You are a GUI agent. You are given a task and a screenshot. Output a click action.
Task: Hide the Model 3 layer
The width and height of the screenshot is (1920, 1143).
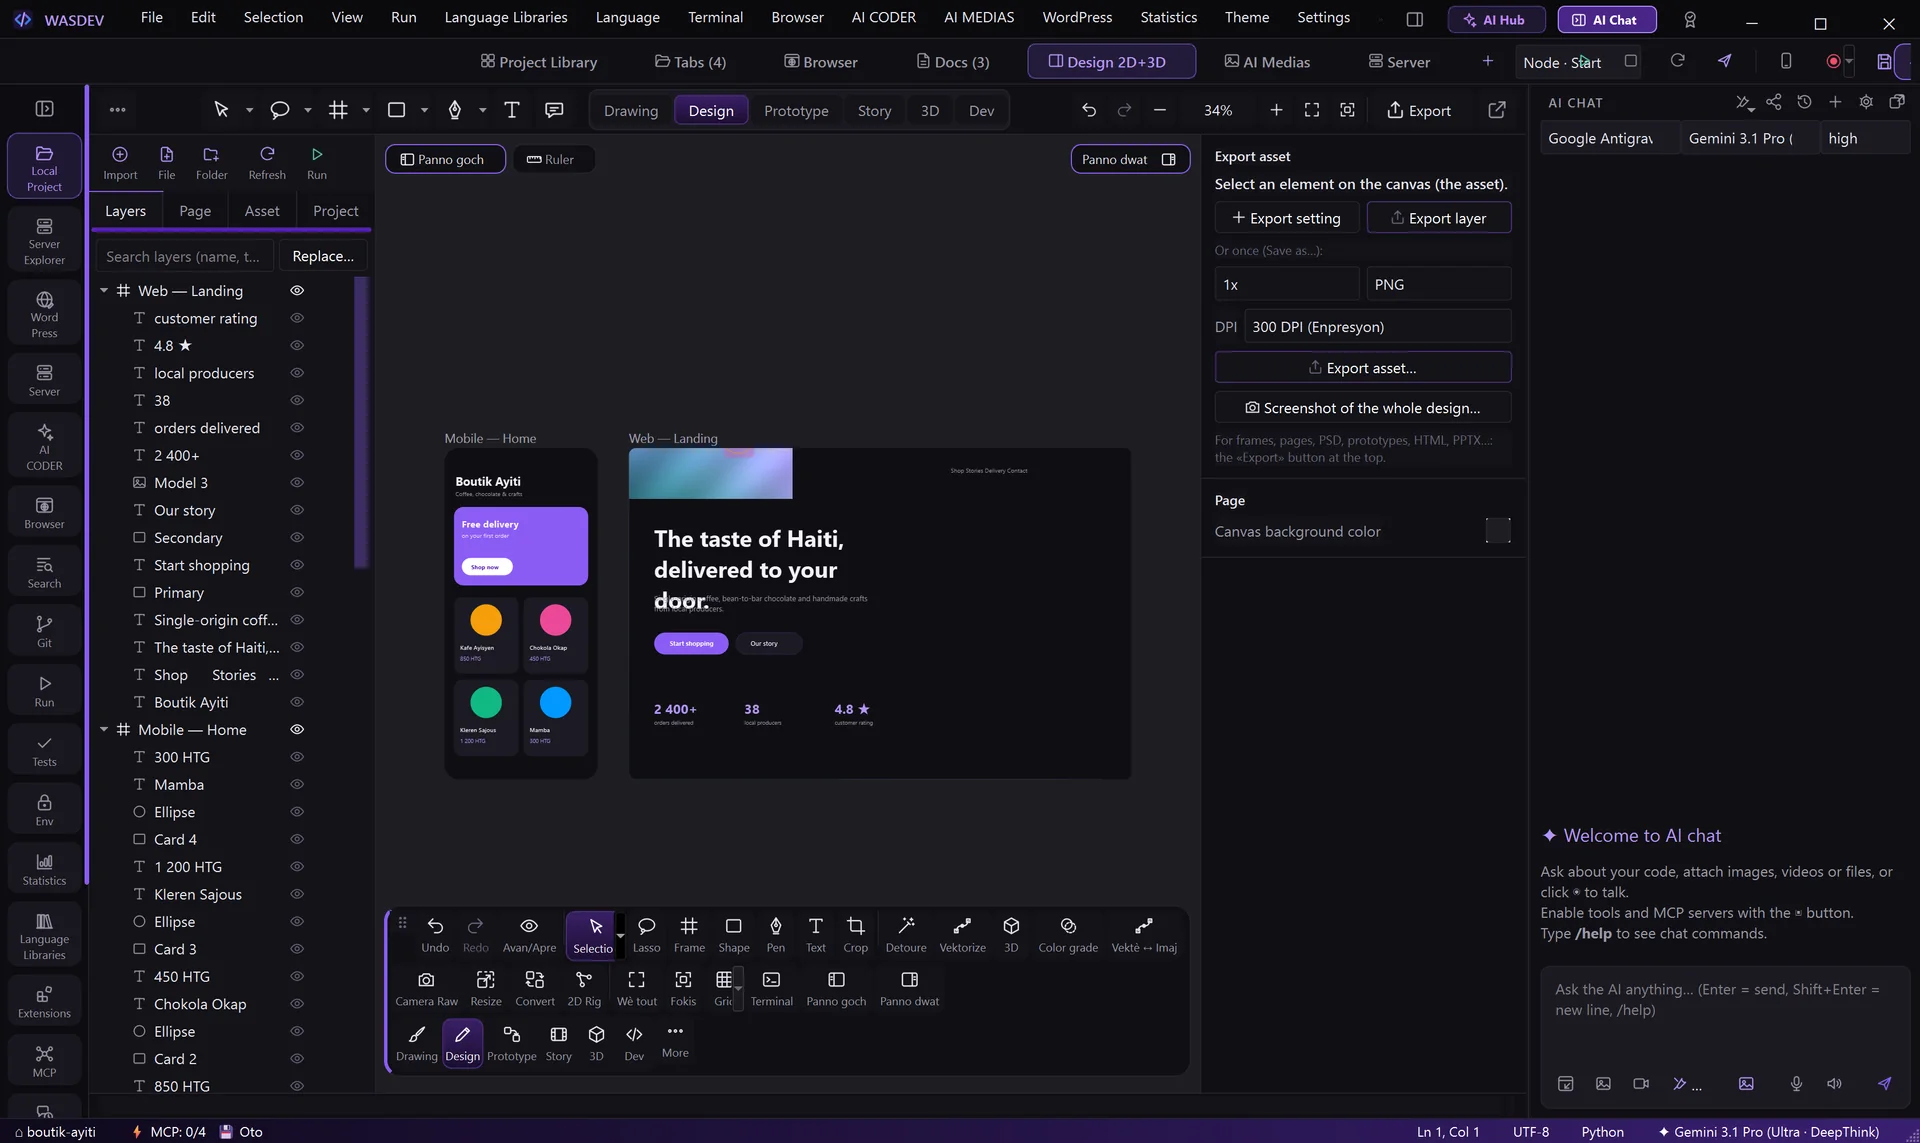click(297, 482)
